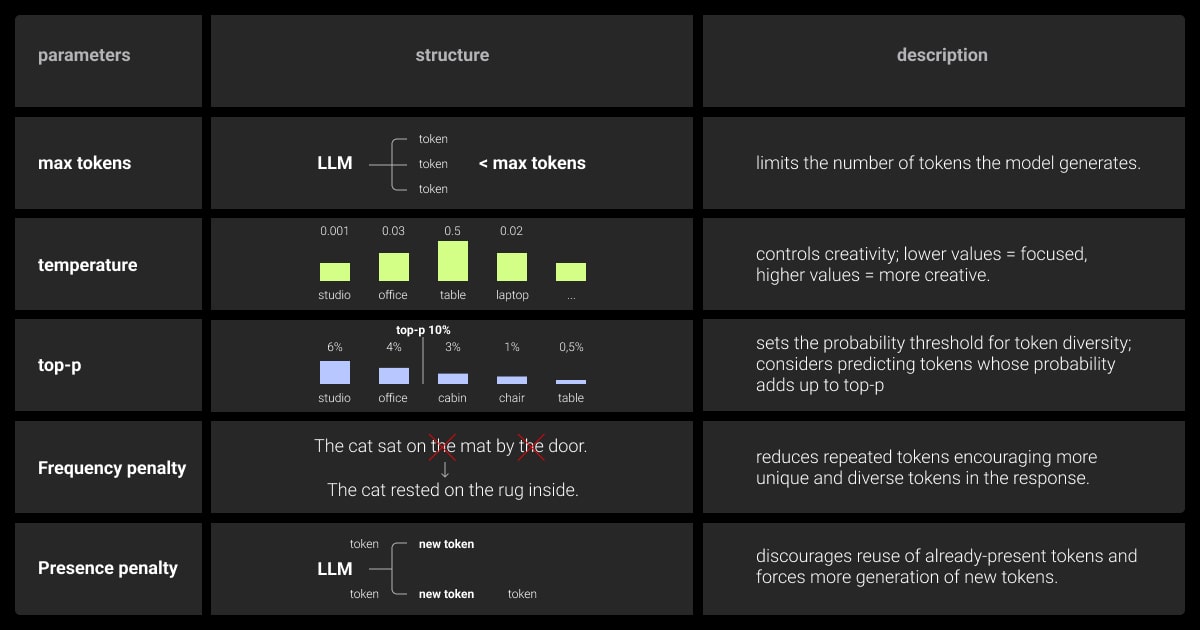
Task: Click the '< max tokens' label
Action: pos(532,163)
